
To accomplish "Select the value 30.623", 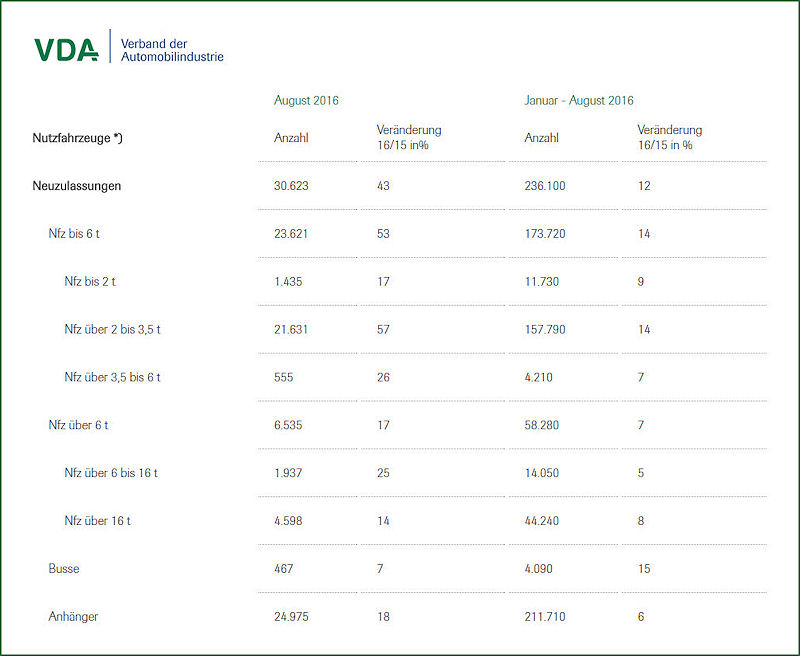I will point(291,186).
